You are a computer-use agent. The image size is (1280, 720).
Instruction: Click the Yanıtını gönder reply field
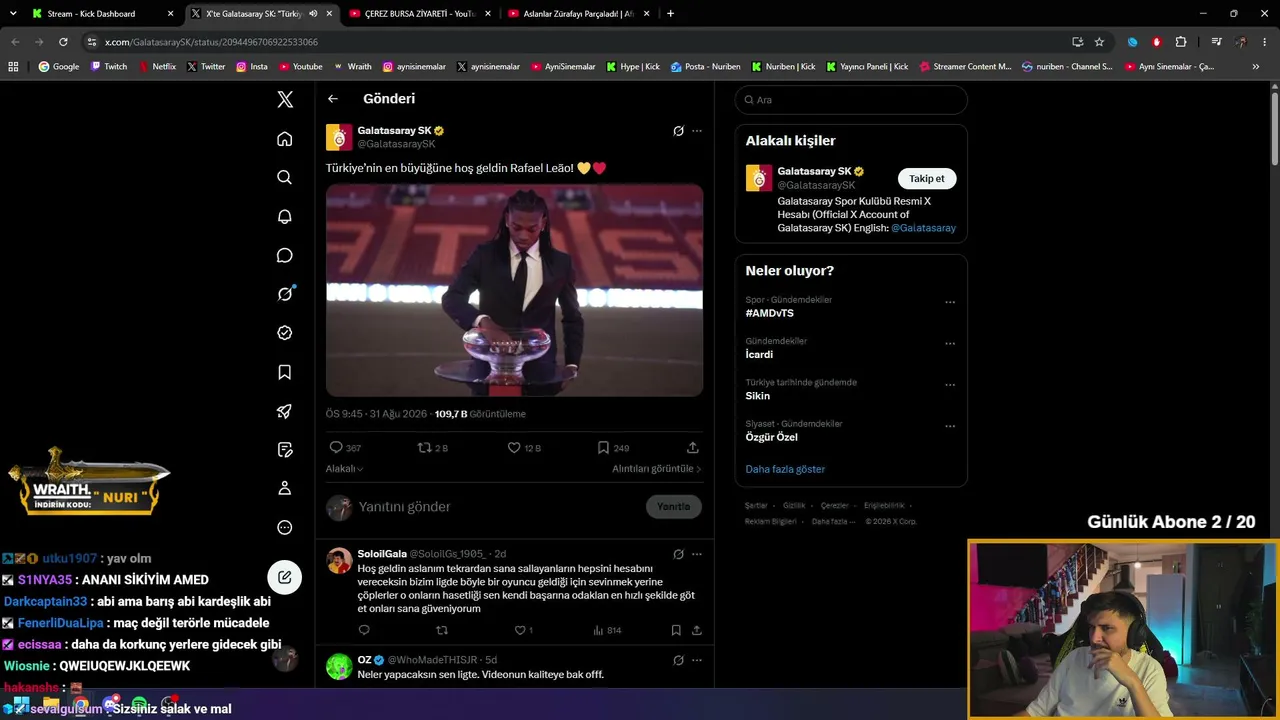point(499,507)
